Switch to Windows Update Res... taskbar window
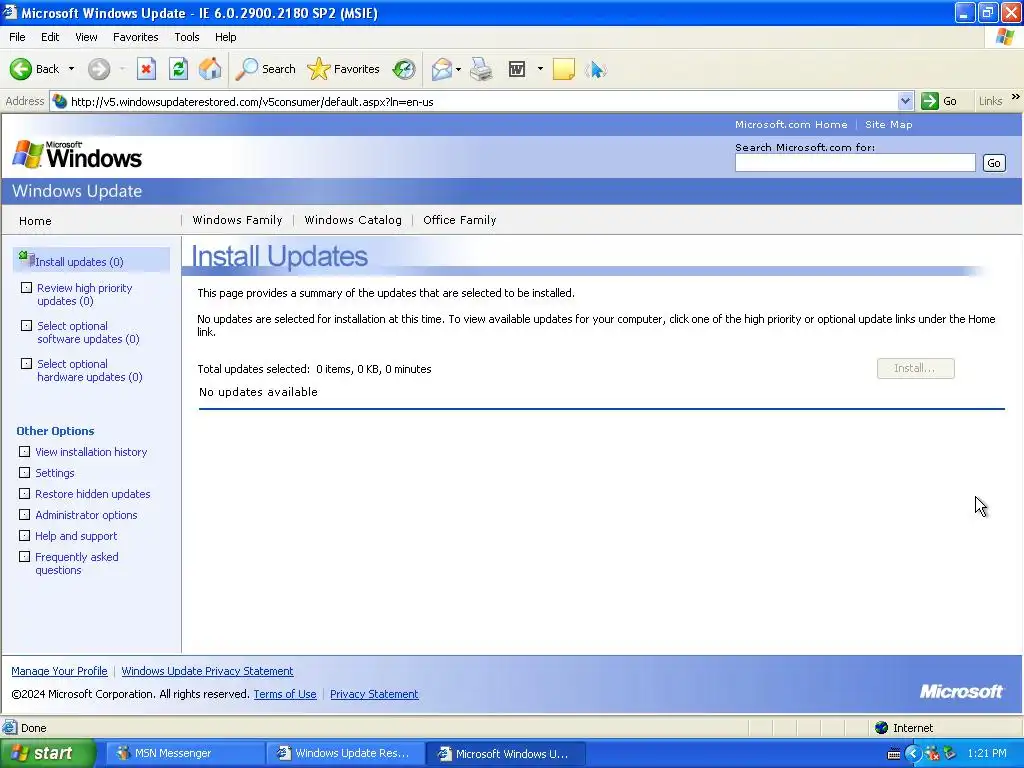 pyautogui.click(x=345, y=753)
